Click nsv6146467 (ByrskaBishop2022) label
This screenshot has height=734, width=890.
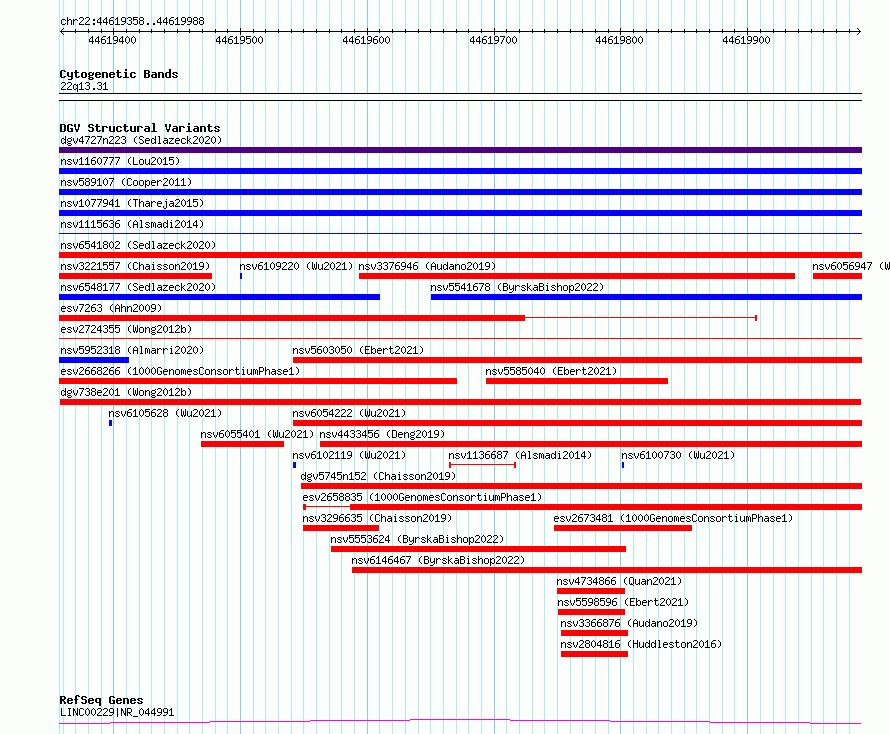[x=438, y=560]
